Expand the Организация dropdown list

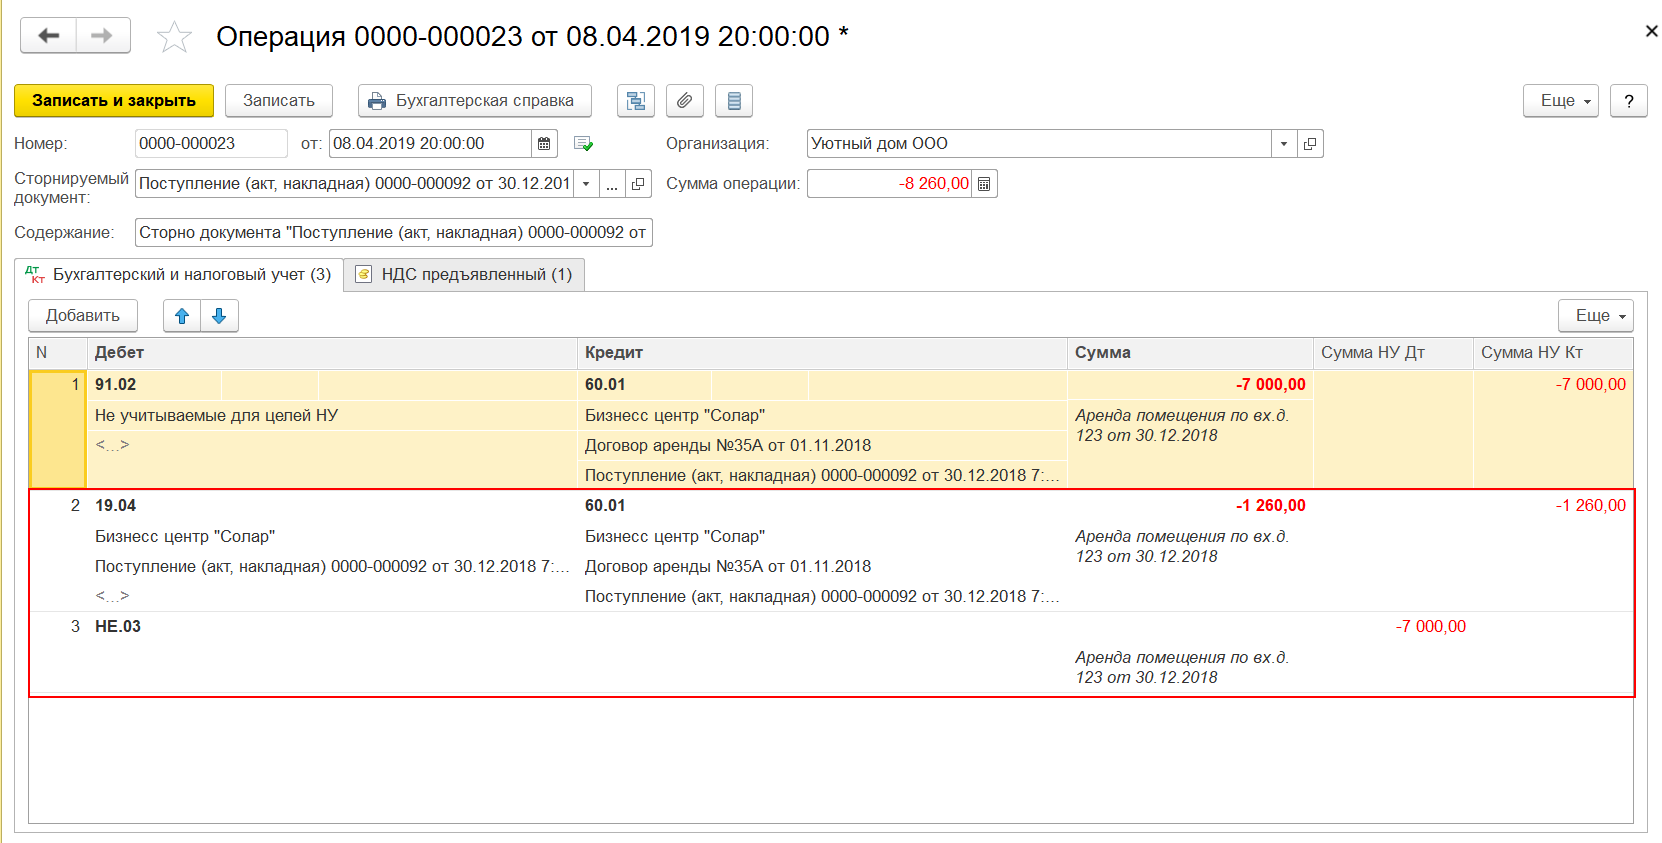pyautogui.click(x=1284, y=144)
